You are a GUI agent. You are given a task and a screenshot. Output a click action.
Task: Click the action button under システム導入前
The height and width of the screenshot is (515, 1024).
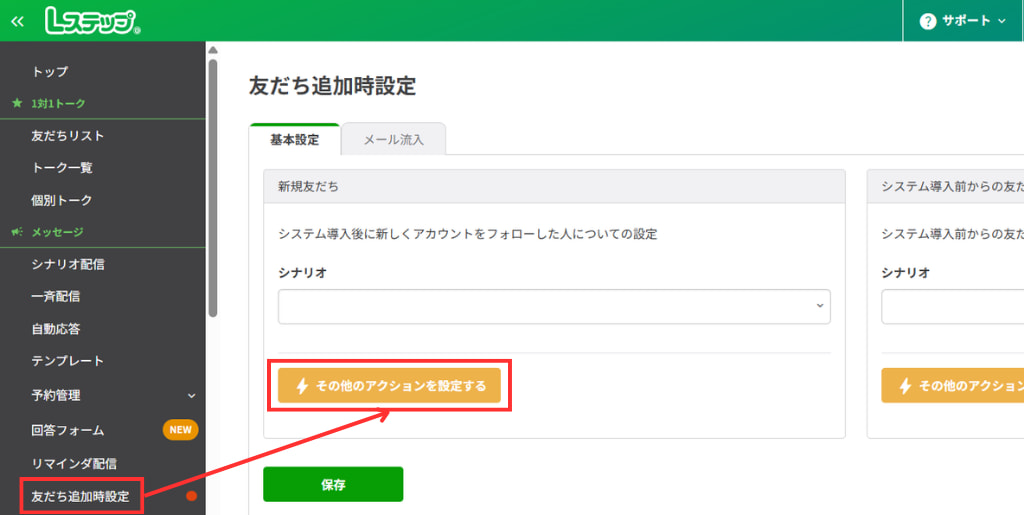(x=953, y=386)
